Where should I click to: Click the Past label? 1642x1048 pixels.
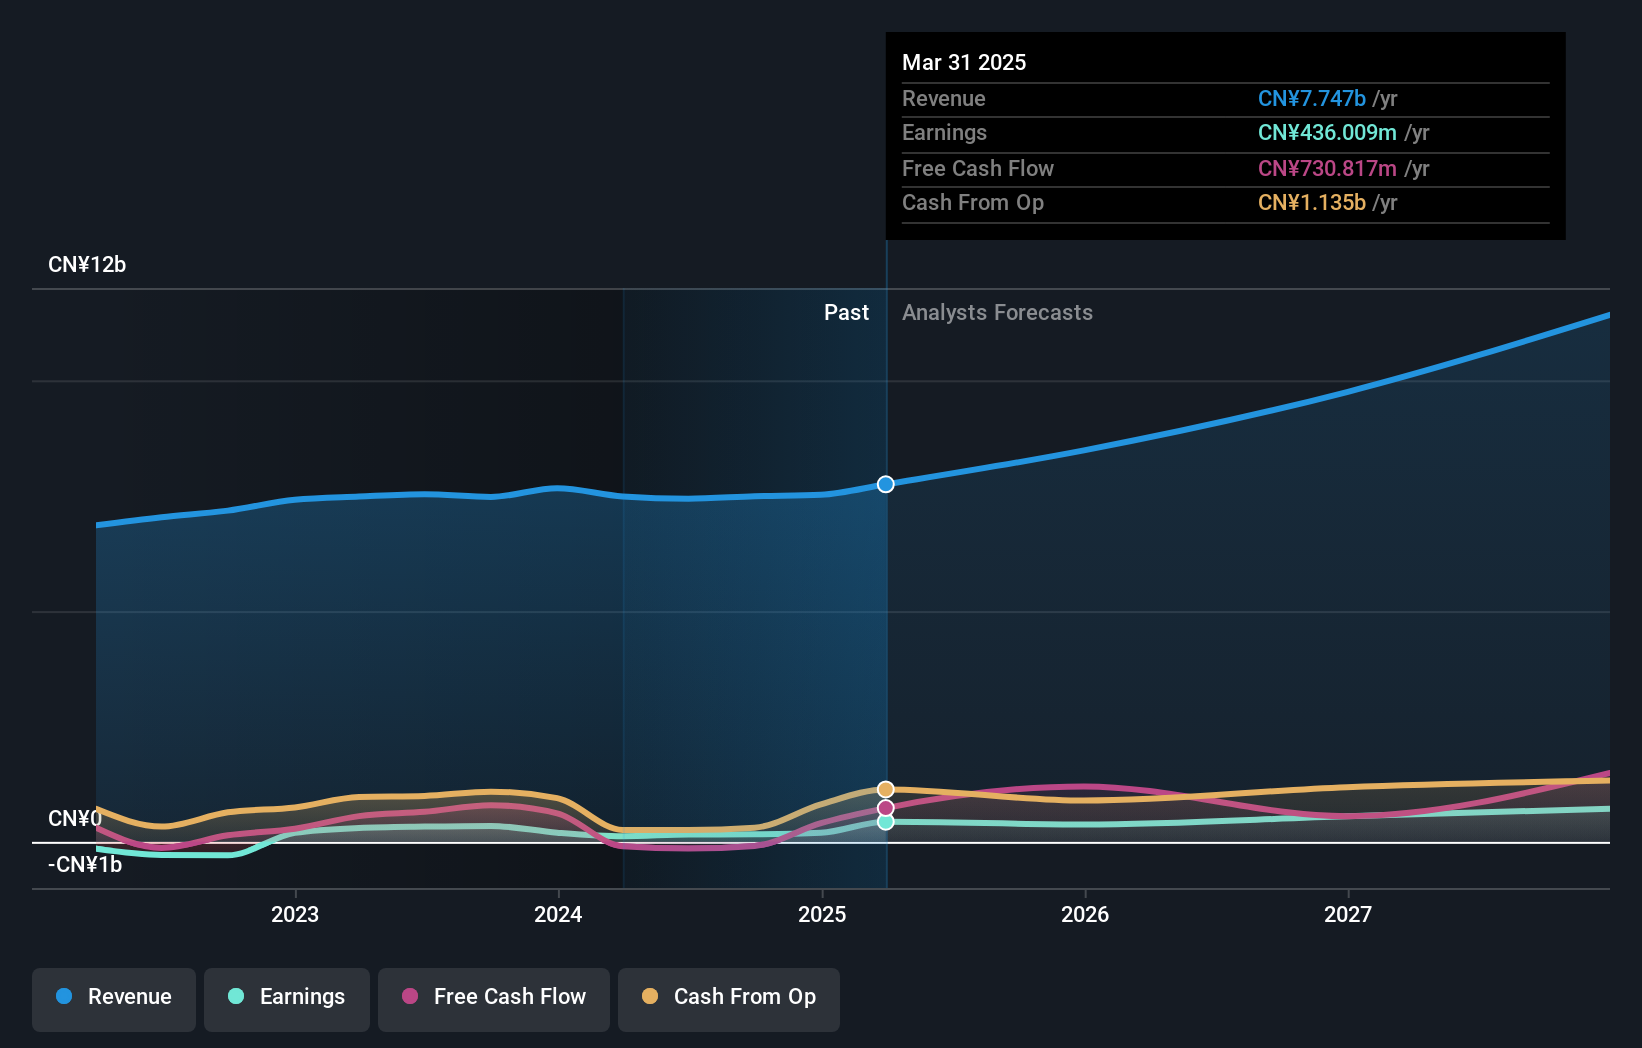[846, 313]
